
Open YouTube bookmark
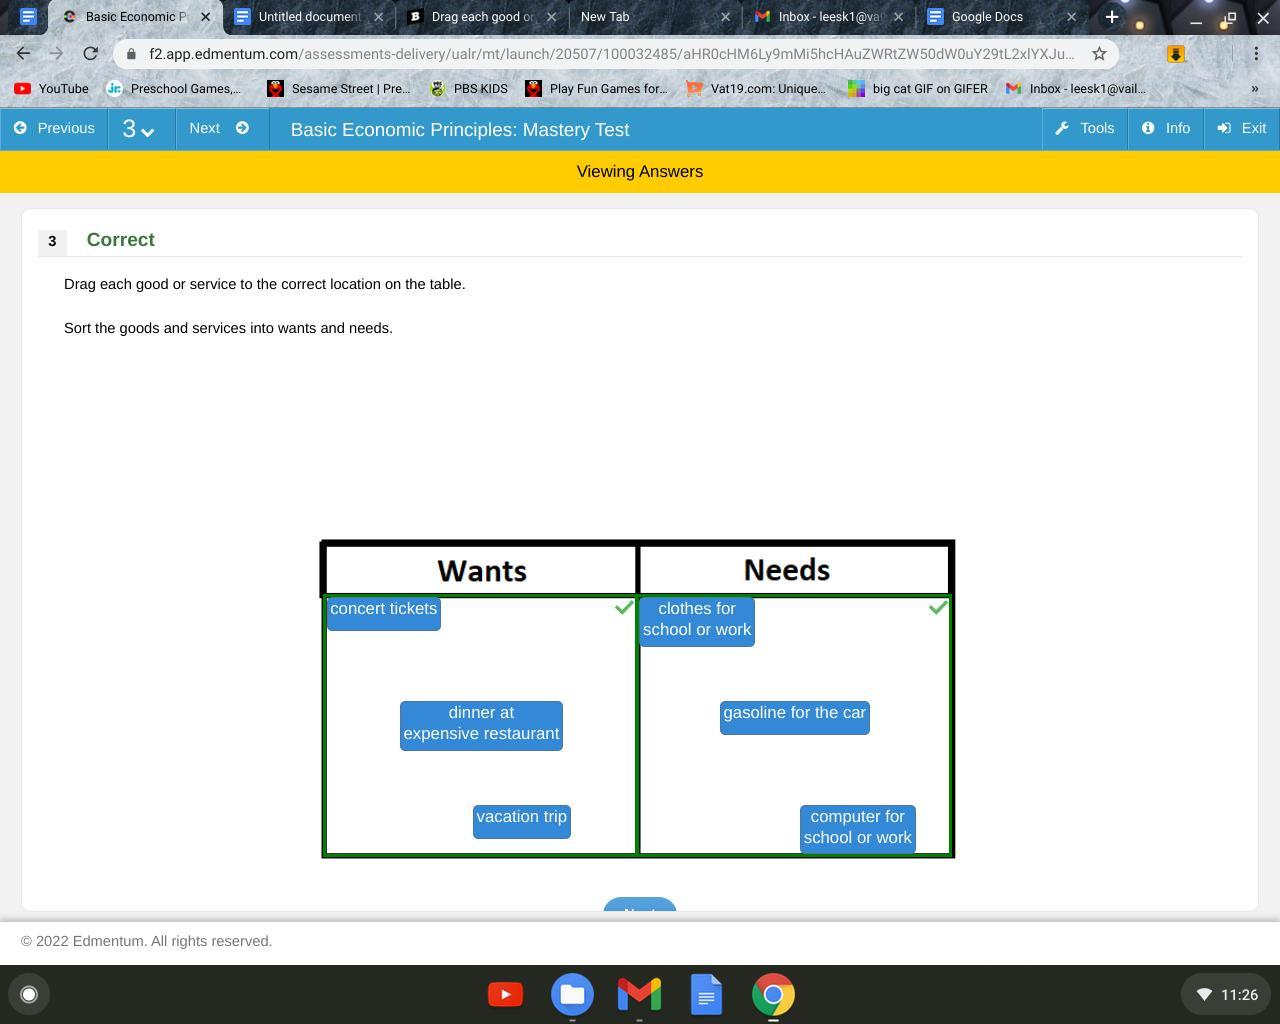click(x=51, y=89)
